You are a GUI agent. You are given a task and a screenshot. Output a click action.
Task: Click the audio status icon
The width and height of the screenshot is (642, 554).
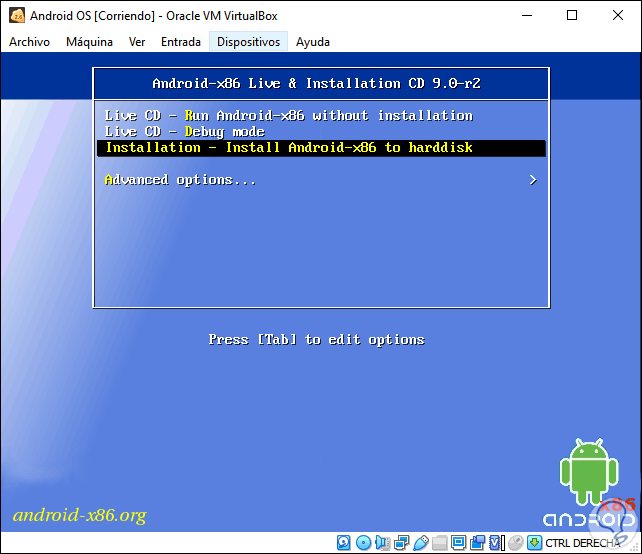click(382, 543)
